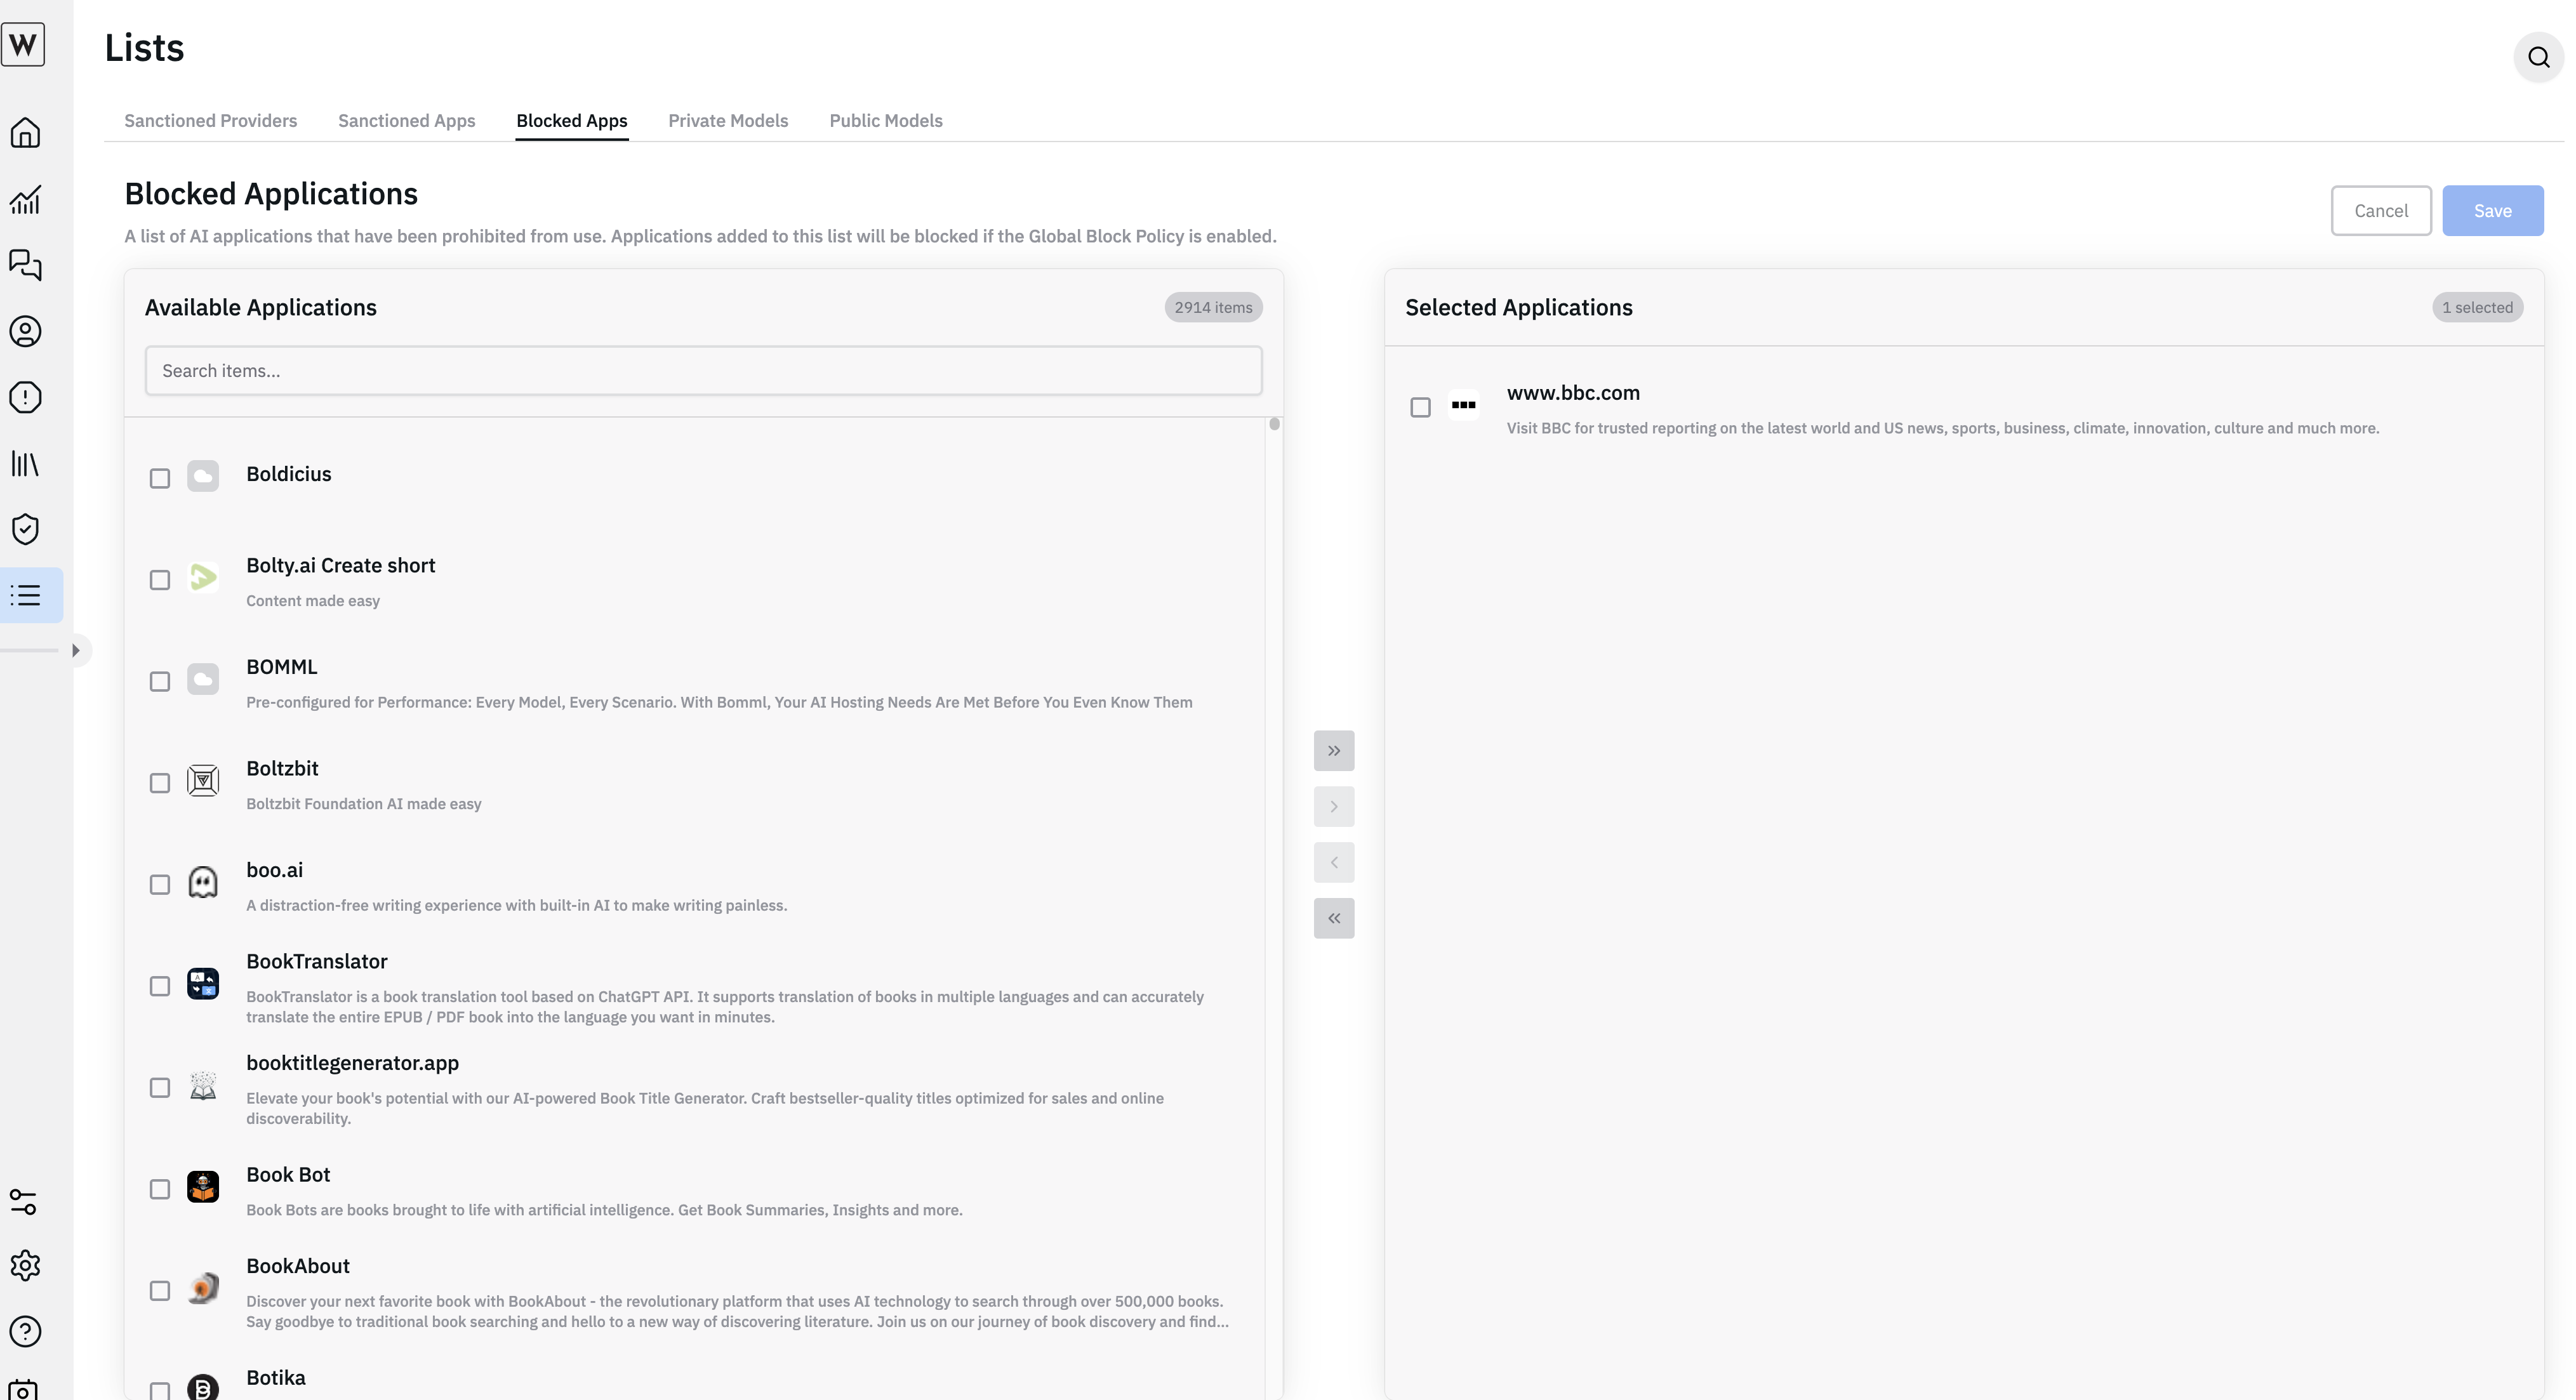Click the Save button

pyautogui.click(x=2492, y=210)
